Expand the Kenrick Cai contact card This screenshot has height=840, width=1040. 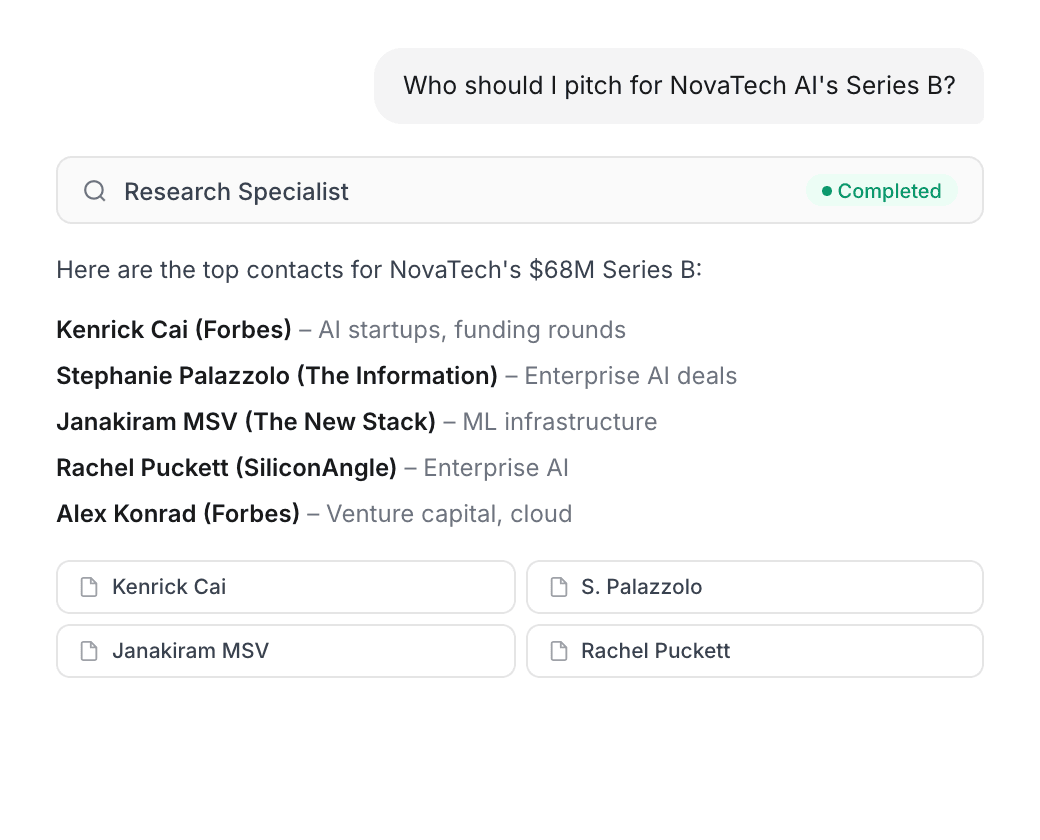(x=285, y=587)
